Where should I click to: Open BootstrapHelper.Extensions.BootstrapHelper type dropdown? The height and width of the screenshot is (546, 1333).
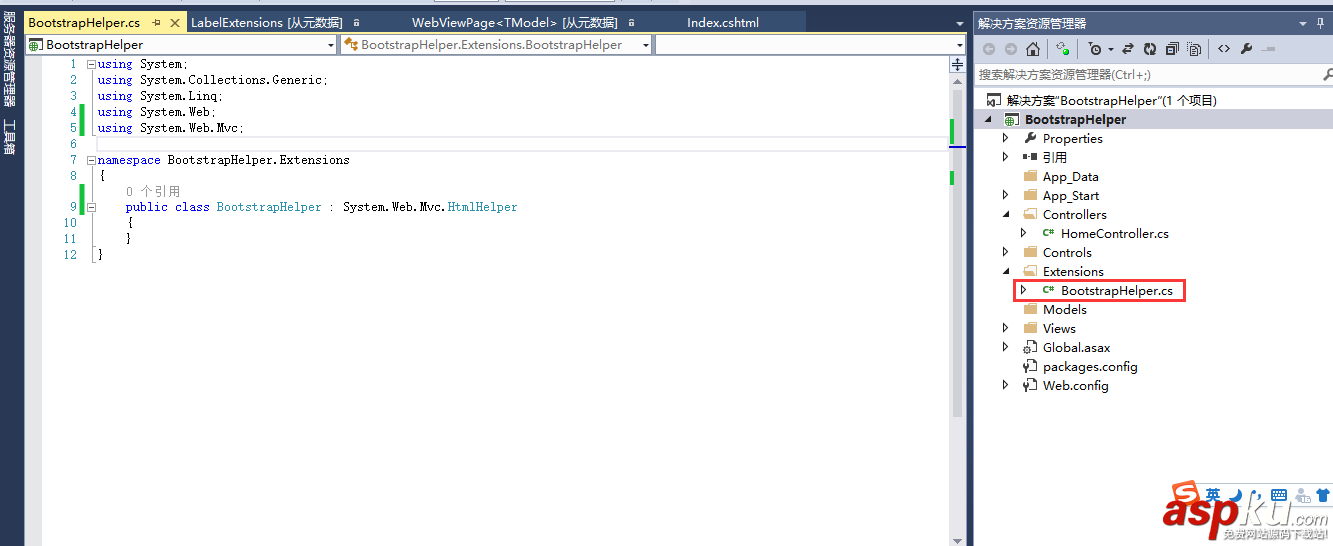(x=646, y=45)
